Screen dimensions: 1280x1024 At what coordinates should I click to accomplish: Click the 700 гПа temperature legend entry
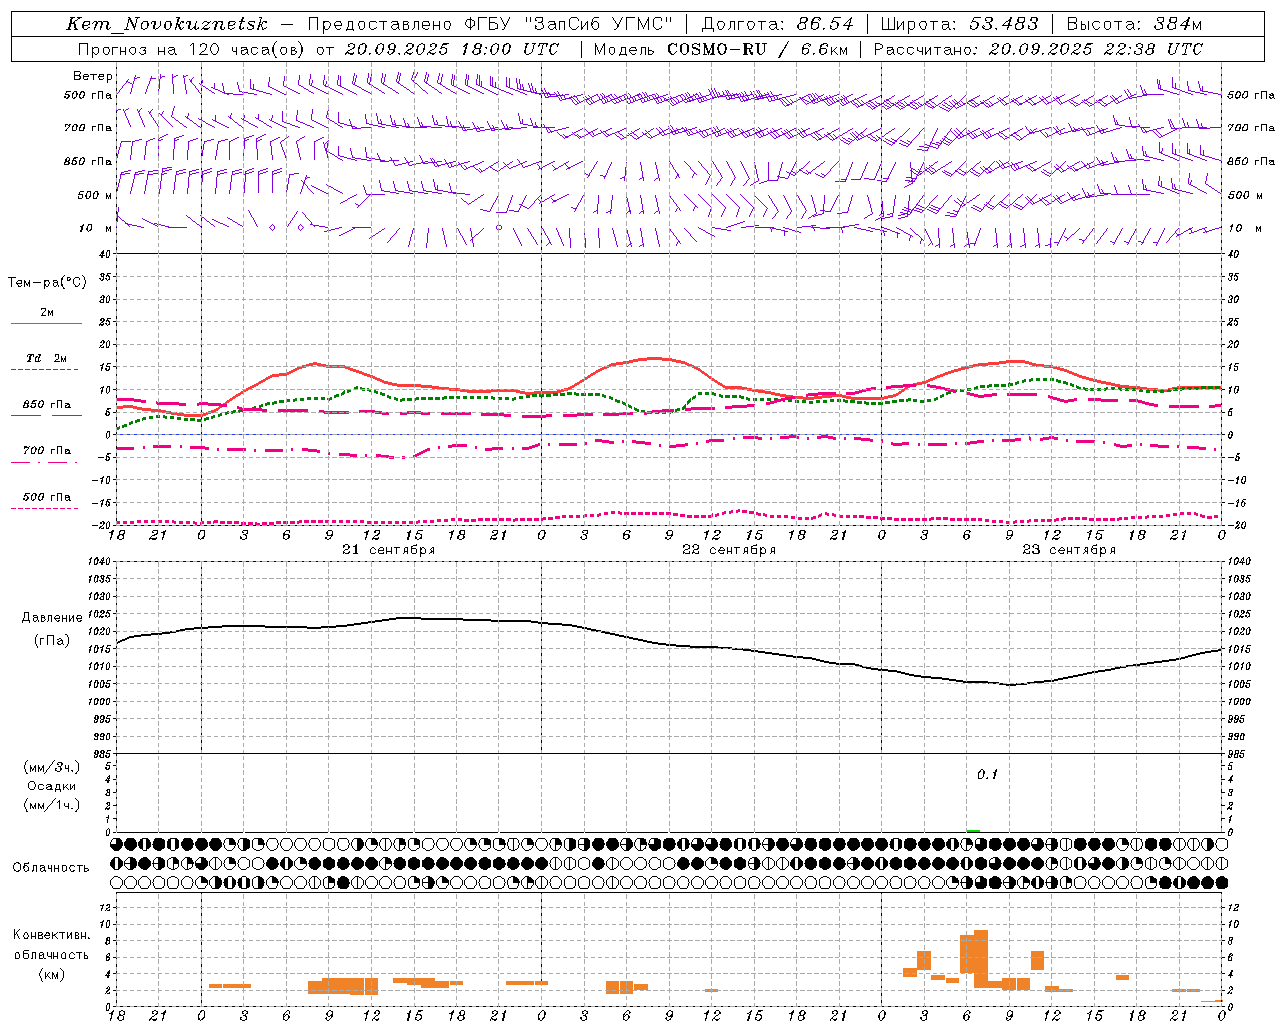pos(47,450)
